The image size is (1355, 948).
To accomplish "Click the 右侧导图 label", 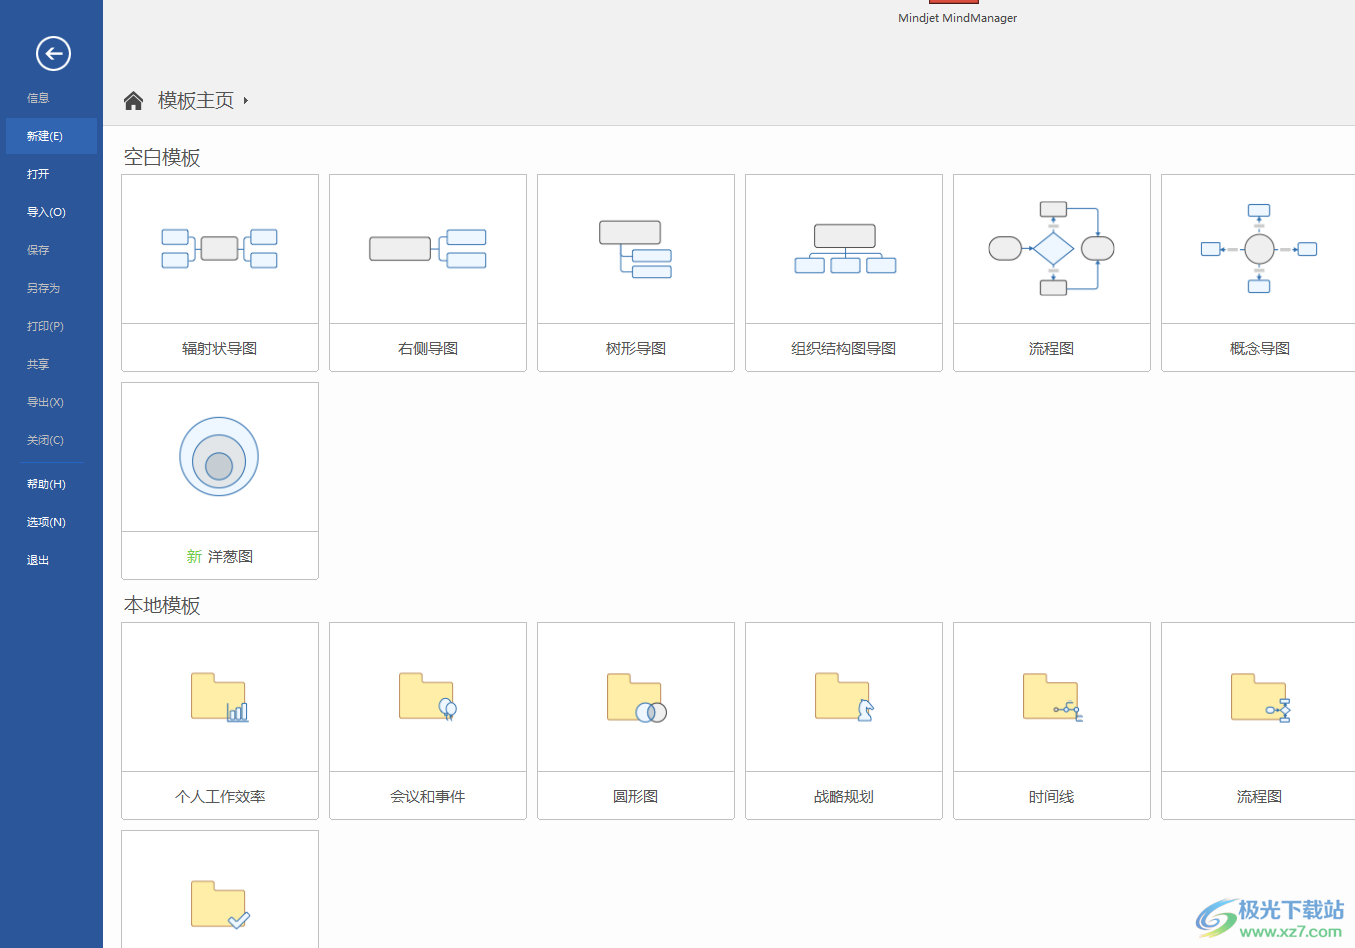I will coord(428,348).
